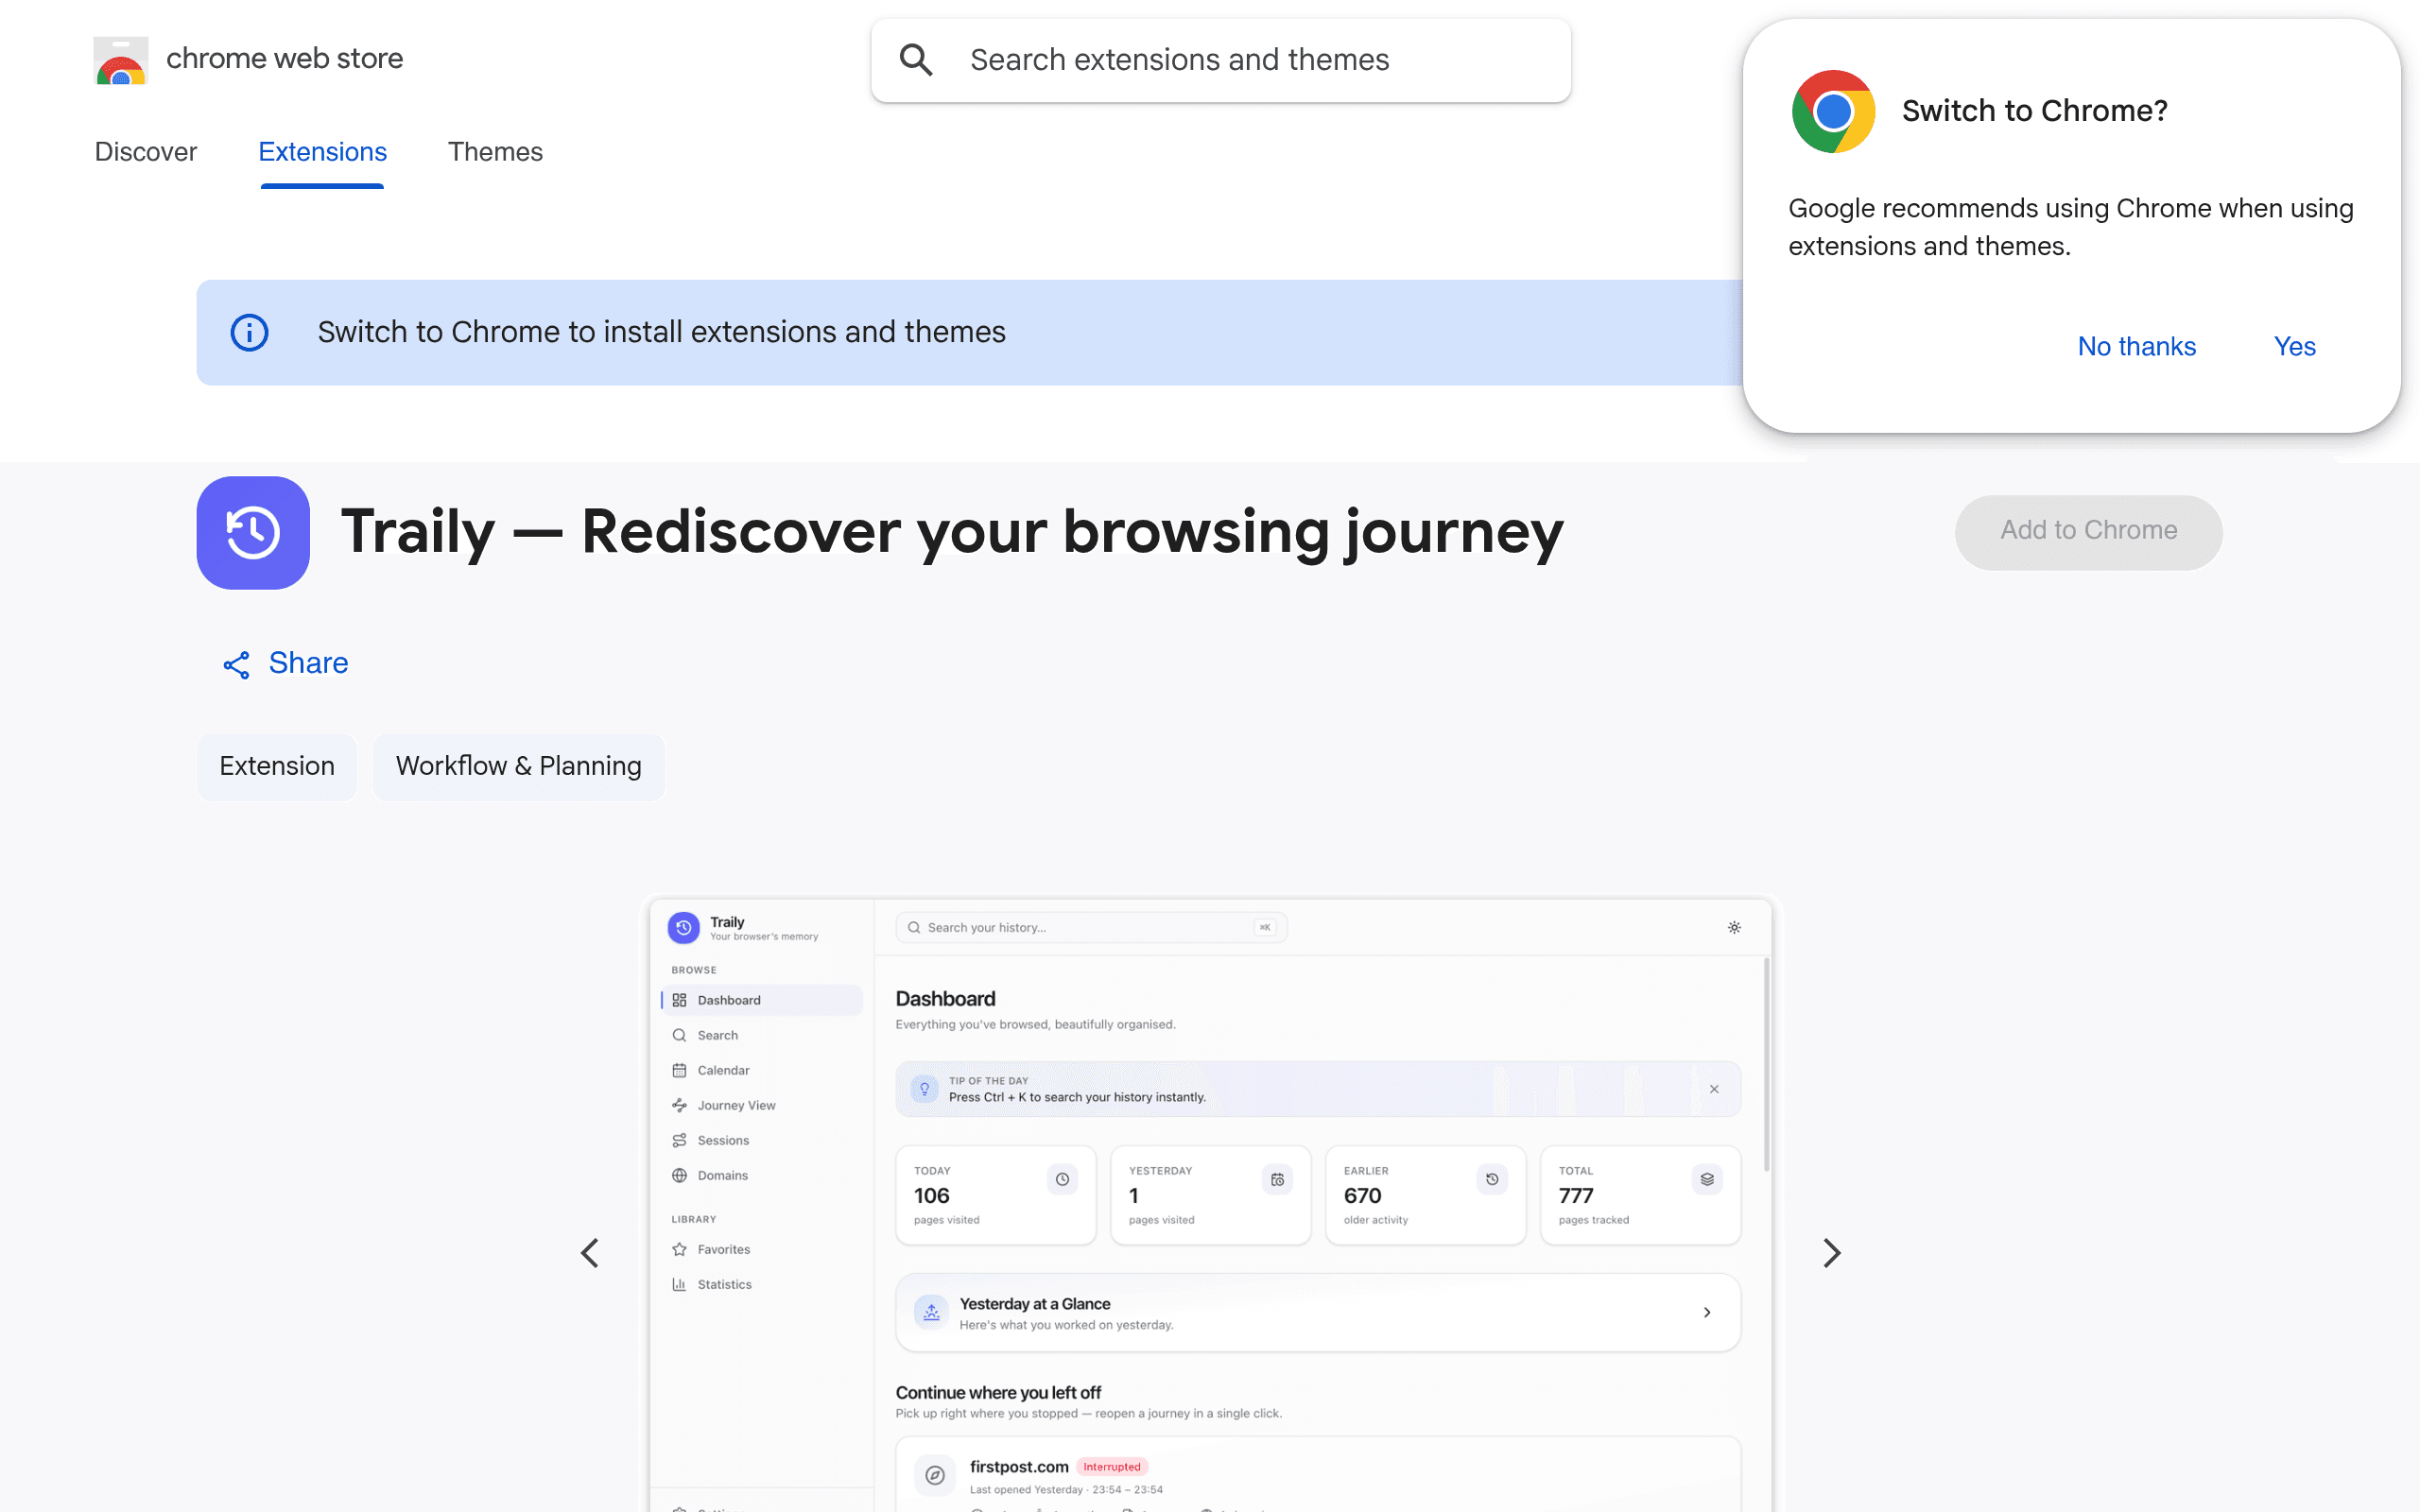The height and width of the screenshot is (1512, 2420).
Task: Open the Extensions tab
Action: coord(322,152)
